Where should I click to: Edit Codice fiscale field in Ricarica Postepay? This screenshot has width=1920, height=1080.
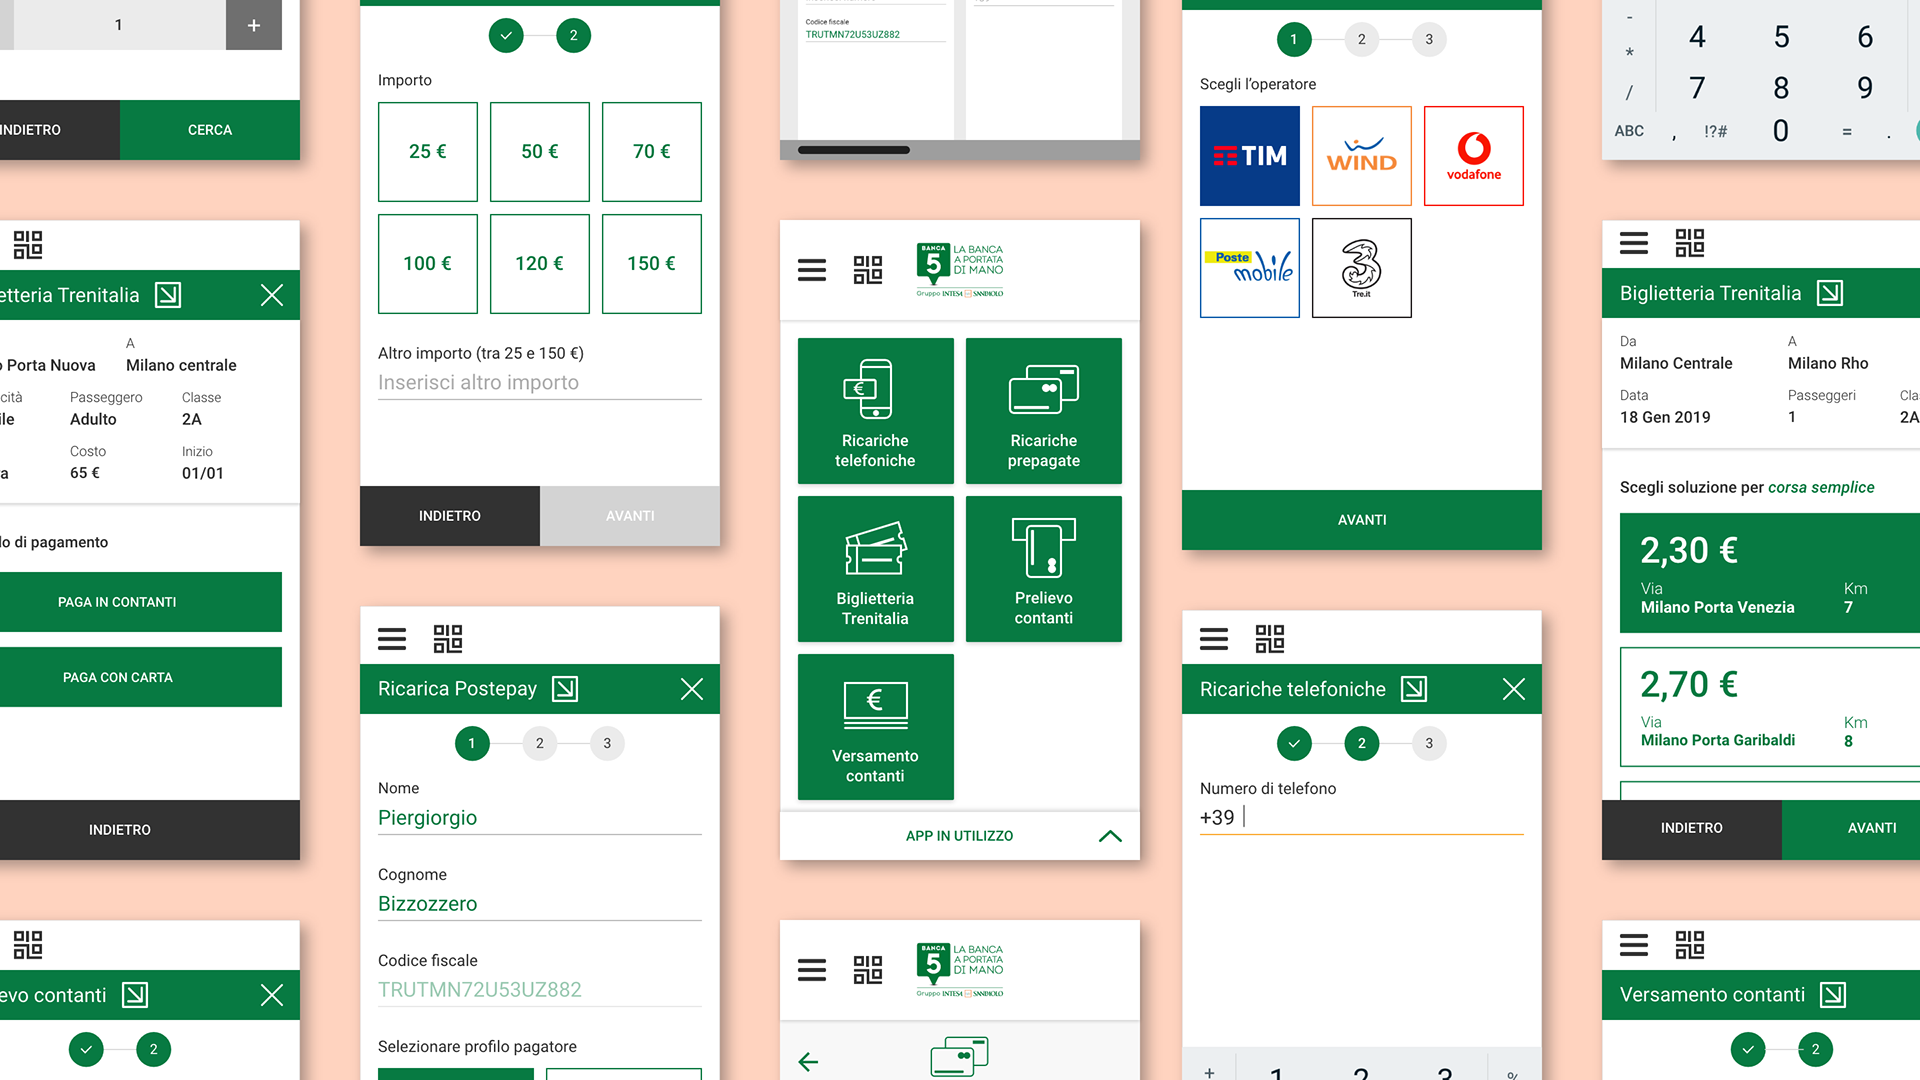(x=540, y=990)
